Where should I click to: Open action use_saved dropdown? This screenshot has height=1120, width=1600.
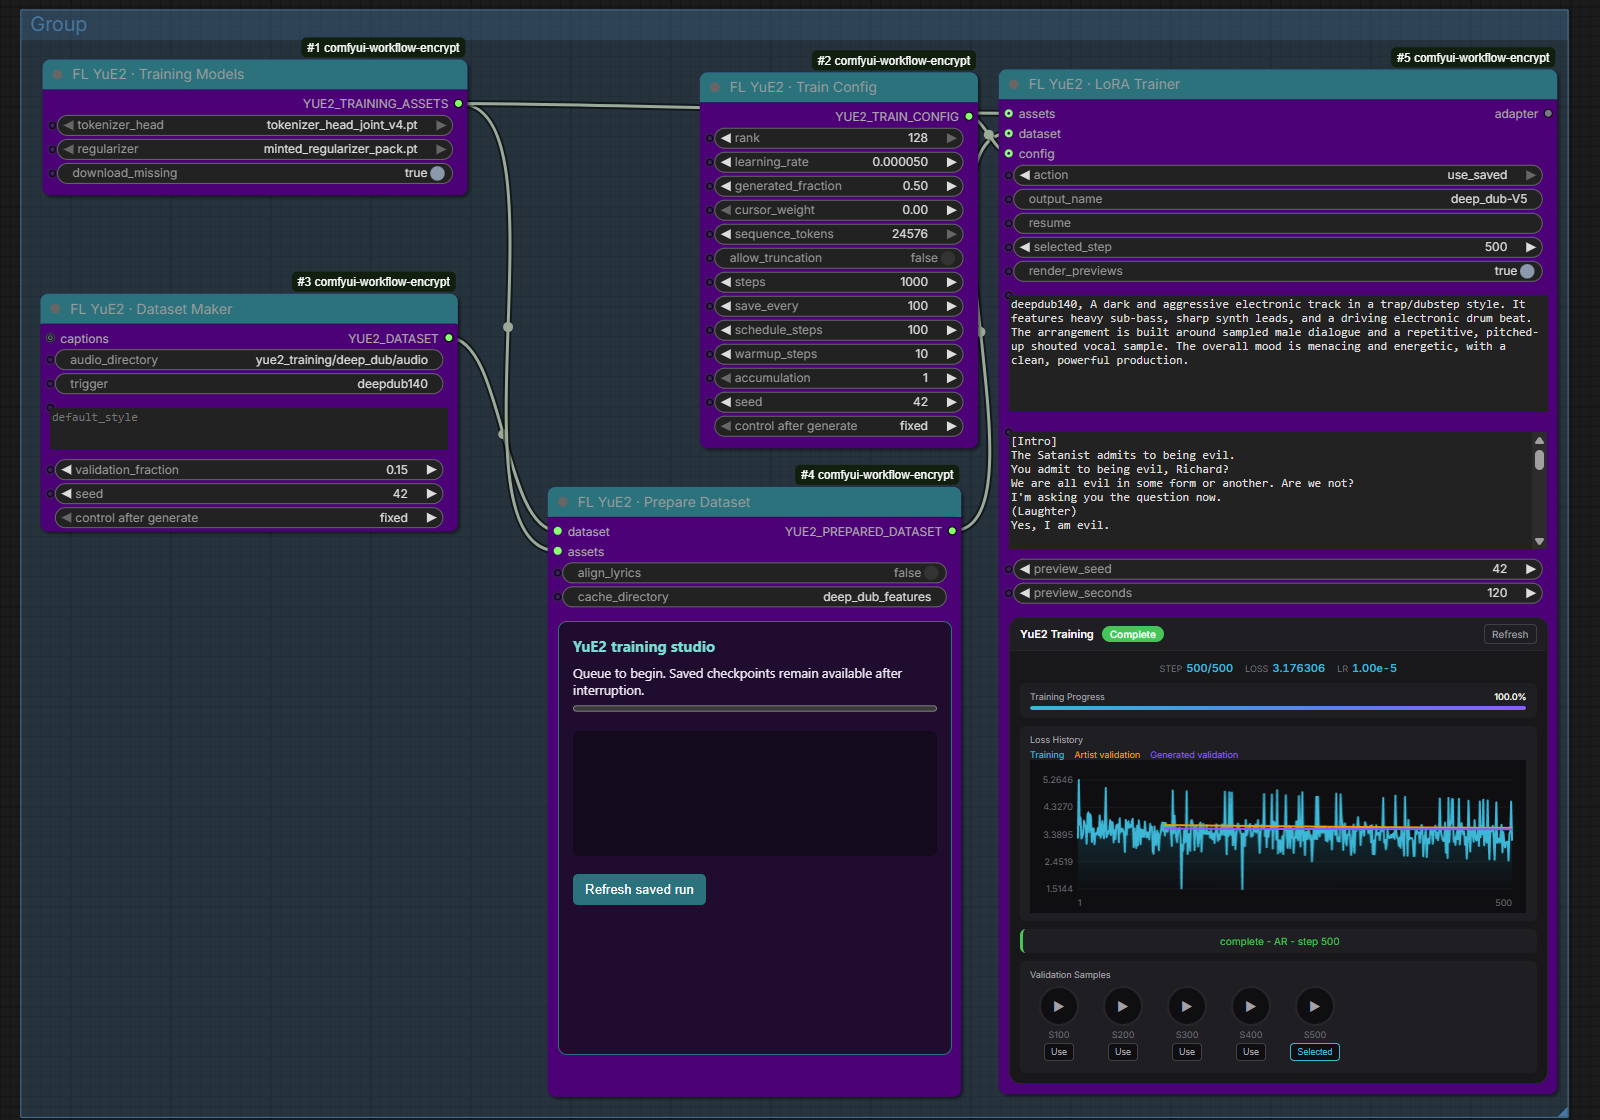[x=1277, y=175]
